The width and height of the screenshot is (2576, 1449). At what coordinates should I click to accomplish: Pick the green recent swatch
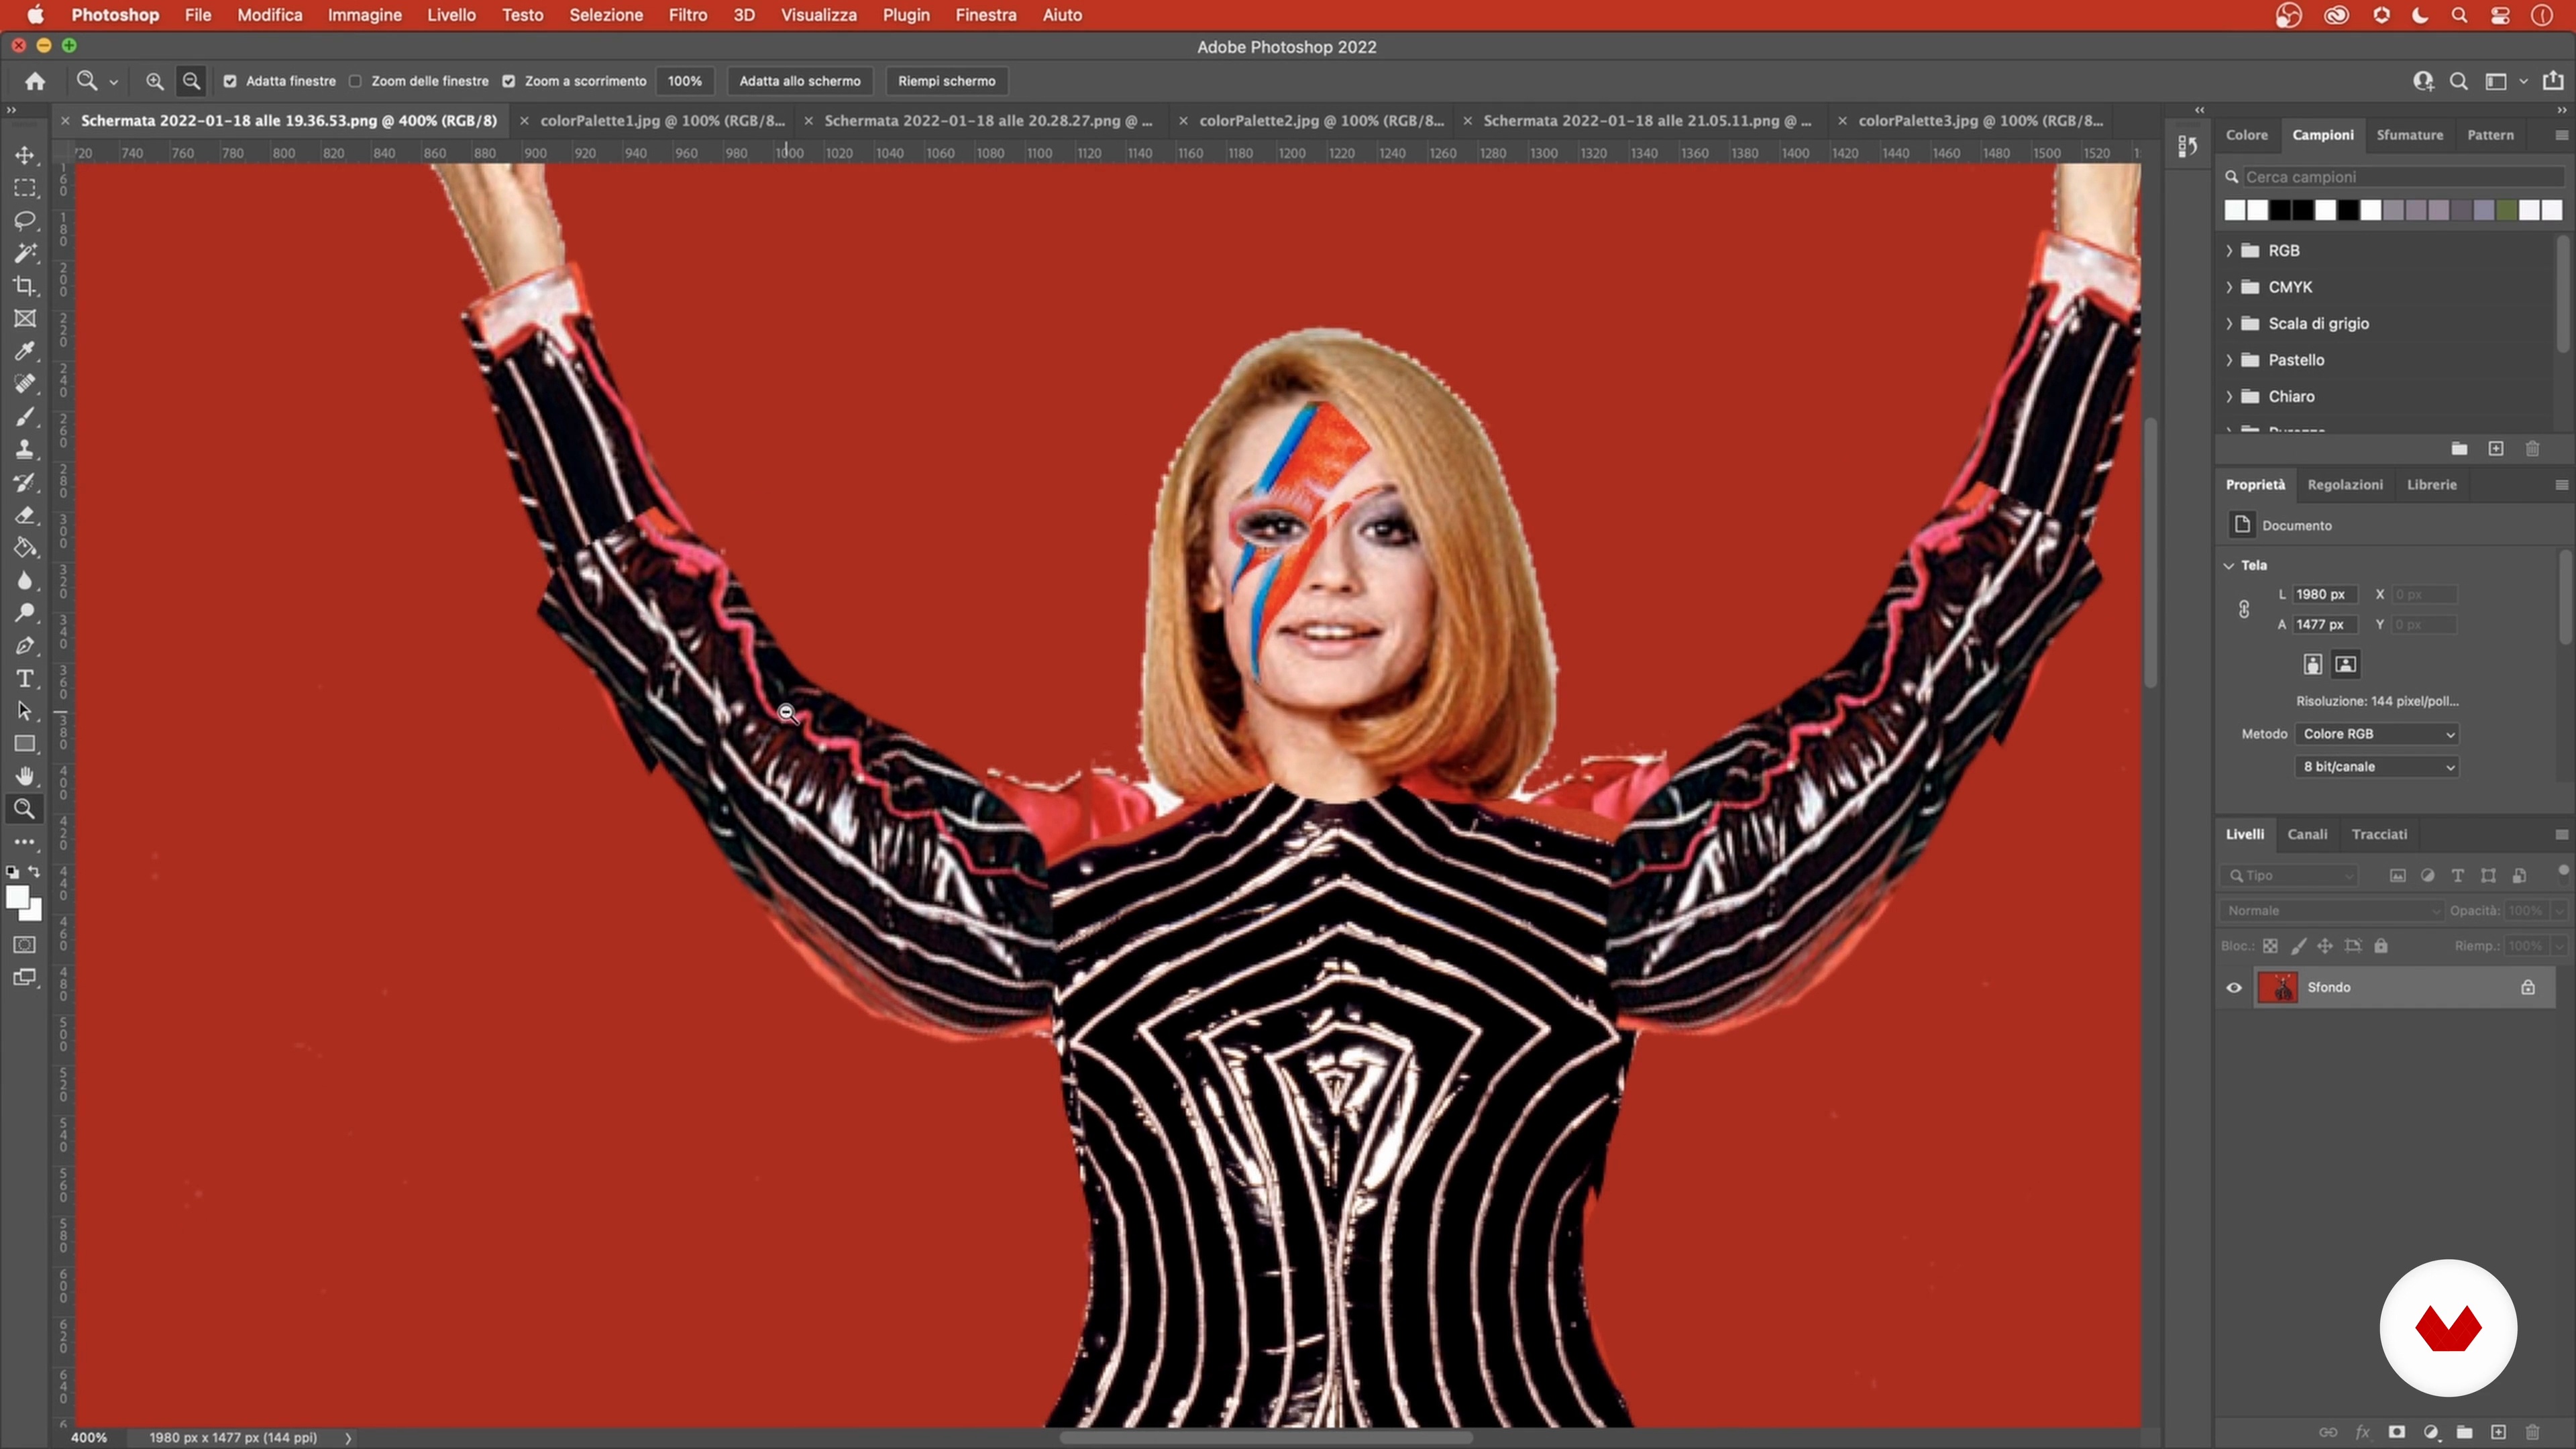(x=2507, y=210)
